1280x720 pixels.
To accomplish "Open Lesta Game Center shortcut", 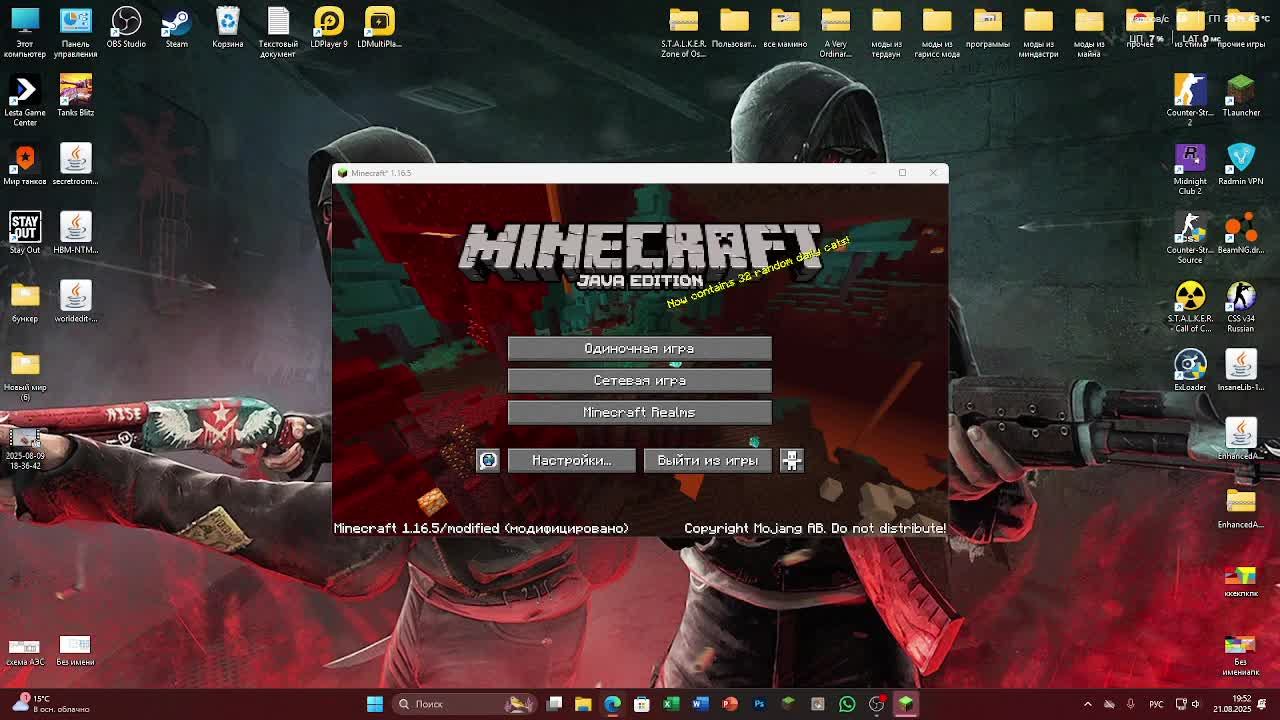I will [25, 100].
